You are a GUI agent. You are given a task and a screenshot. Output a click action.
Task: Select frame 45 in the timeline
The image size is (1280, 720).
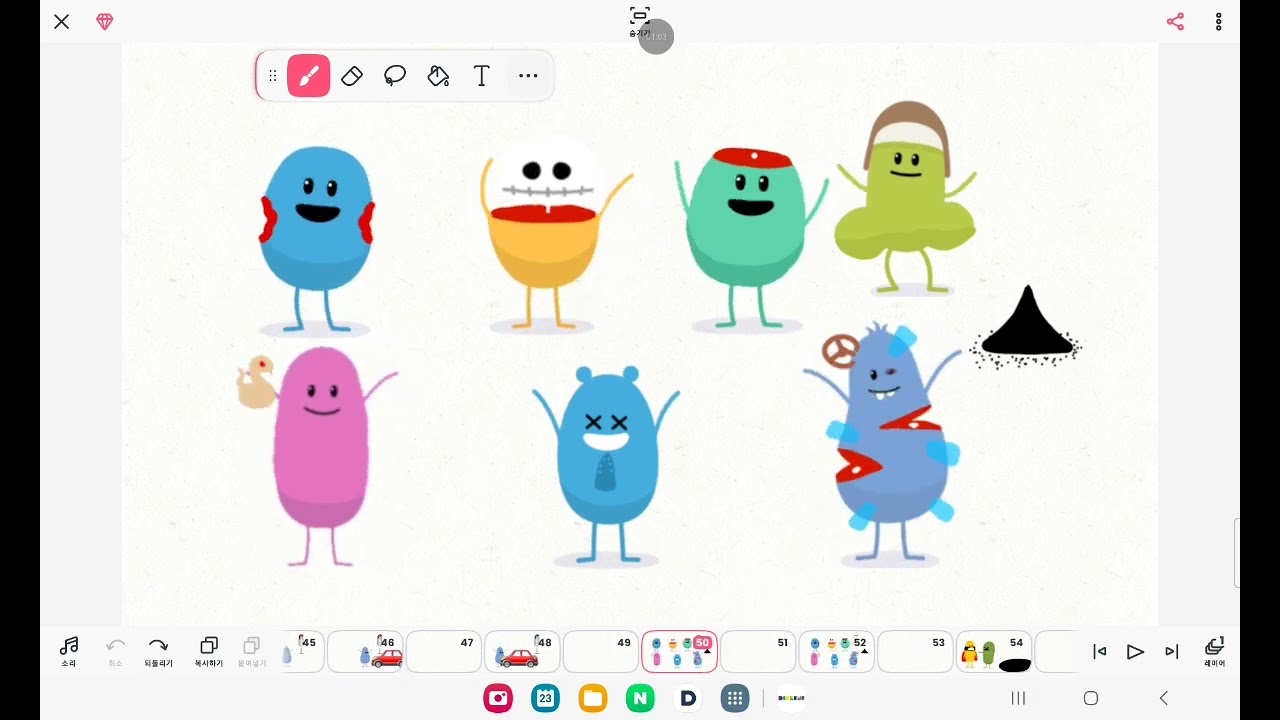click(x=302, y=652)
